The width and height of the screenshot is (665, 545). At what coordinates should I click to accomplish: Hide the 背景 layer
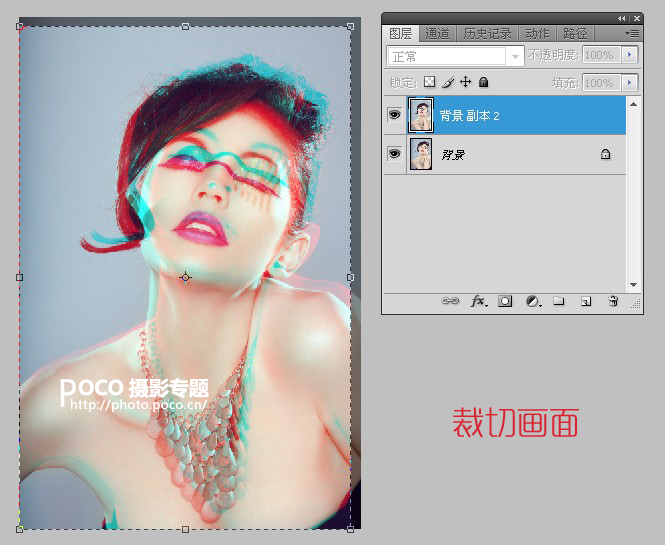(x=394, y=153)
